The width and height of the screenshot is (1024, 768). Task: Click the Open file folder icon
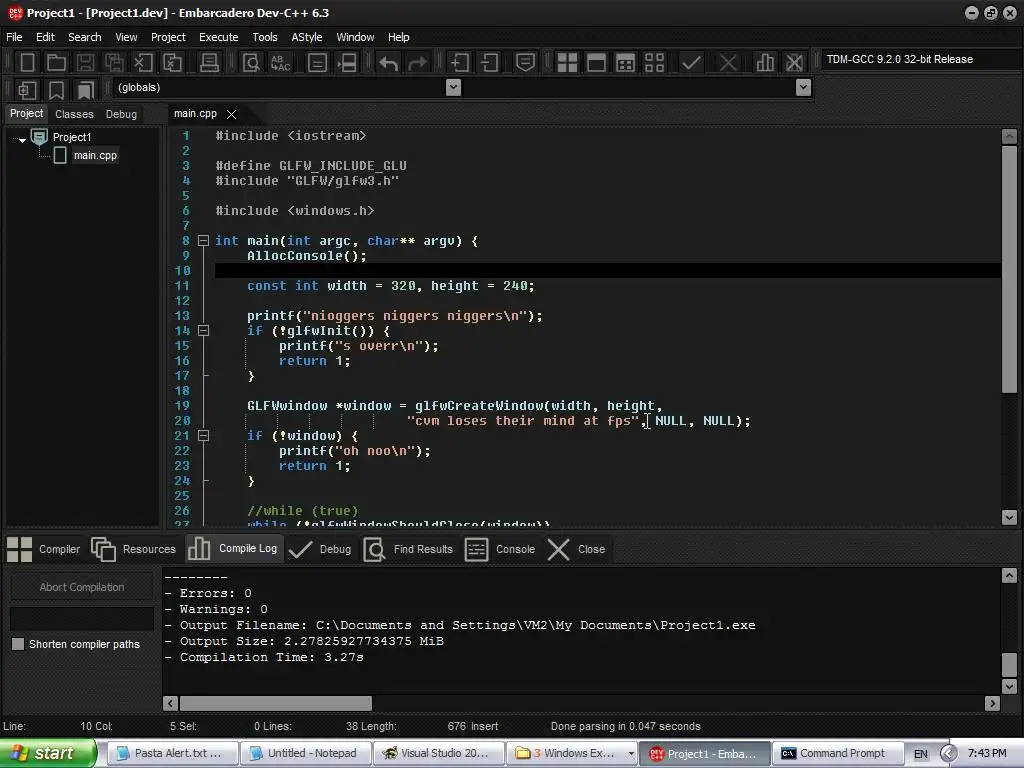click(56, 63)
